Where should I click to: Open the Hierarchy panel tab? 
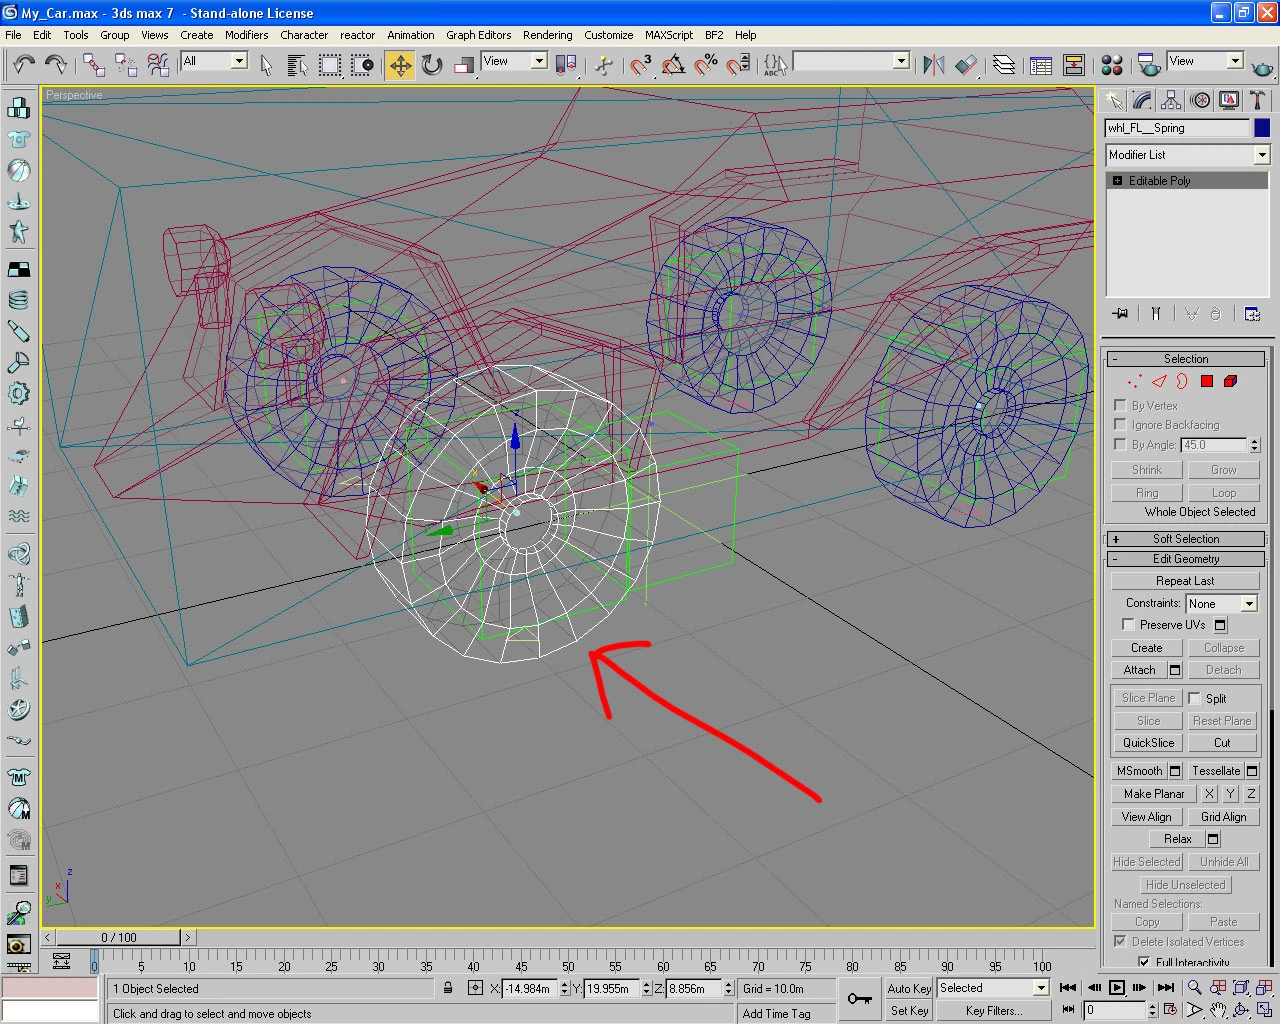[x=1171, y=100]
